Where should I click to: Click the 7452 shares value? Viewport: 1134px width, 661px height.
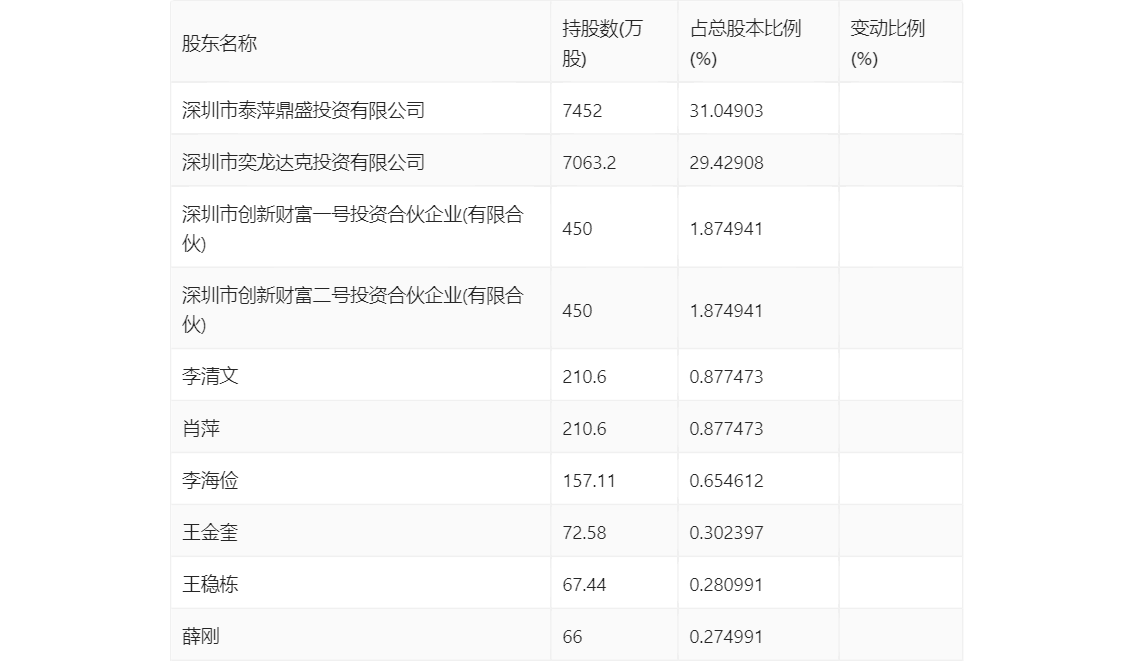click(x=582, y=111)
